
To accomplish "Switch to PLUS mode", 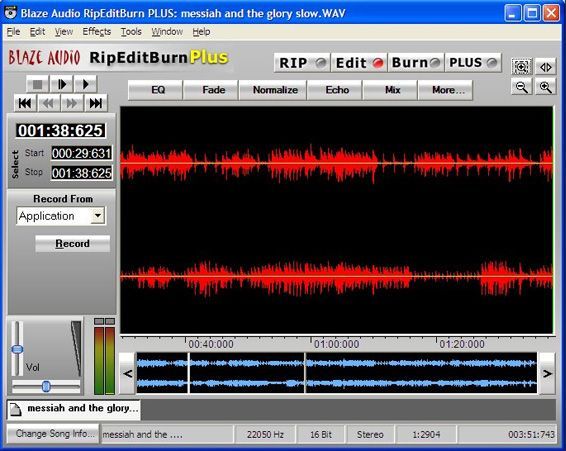I will coord(473,63).
